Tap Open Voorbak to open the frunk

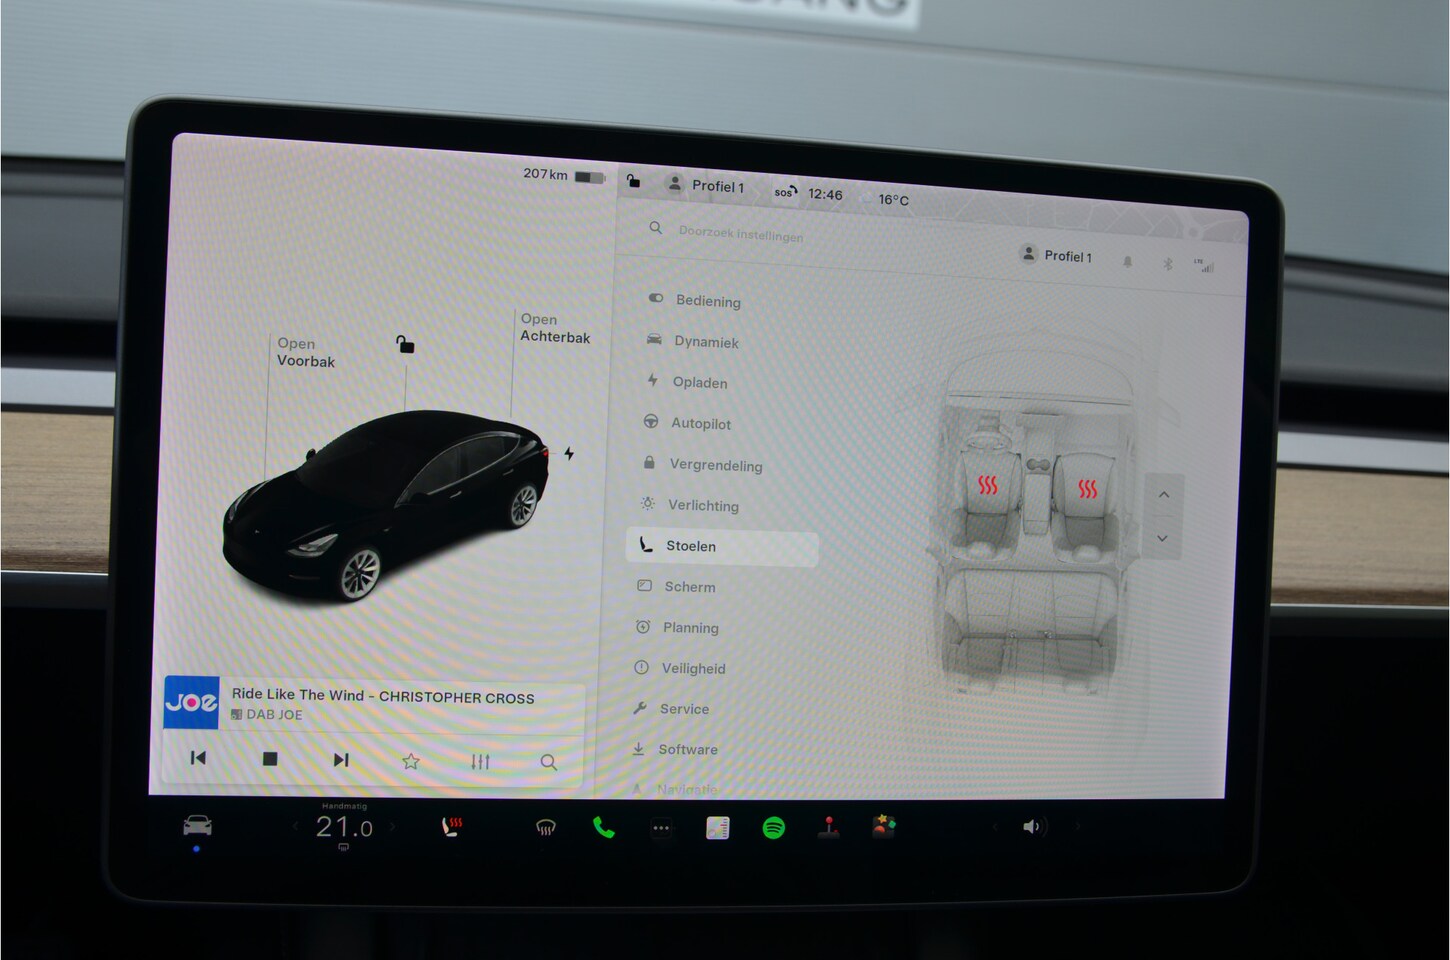pyautogui.click(x=305, y=353)
